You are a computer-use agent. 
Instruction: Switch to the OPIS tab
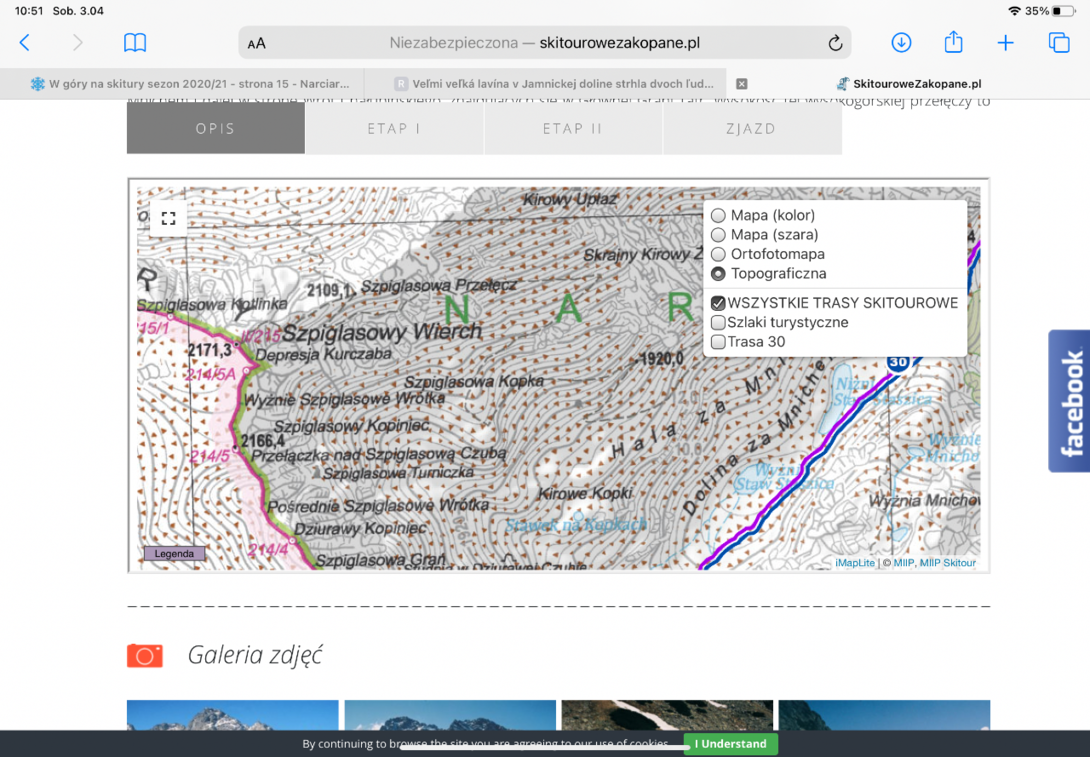tap(215, 129)
